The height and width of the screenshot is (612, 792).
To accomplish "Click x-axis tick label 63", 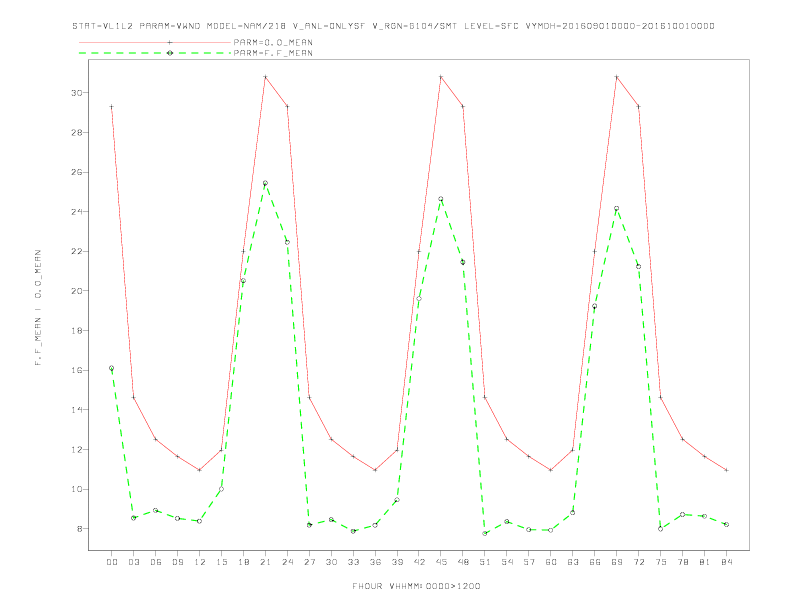I will [x=573, y=562].
